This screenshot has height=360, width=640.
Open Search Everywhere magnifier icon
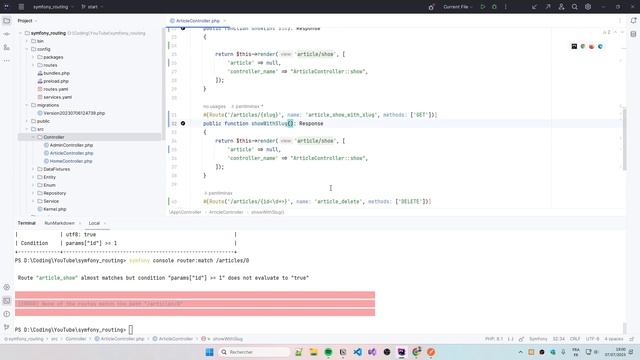point(575,7)
